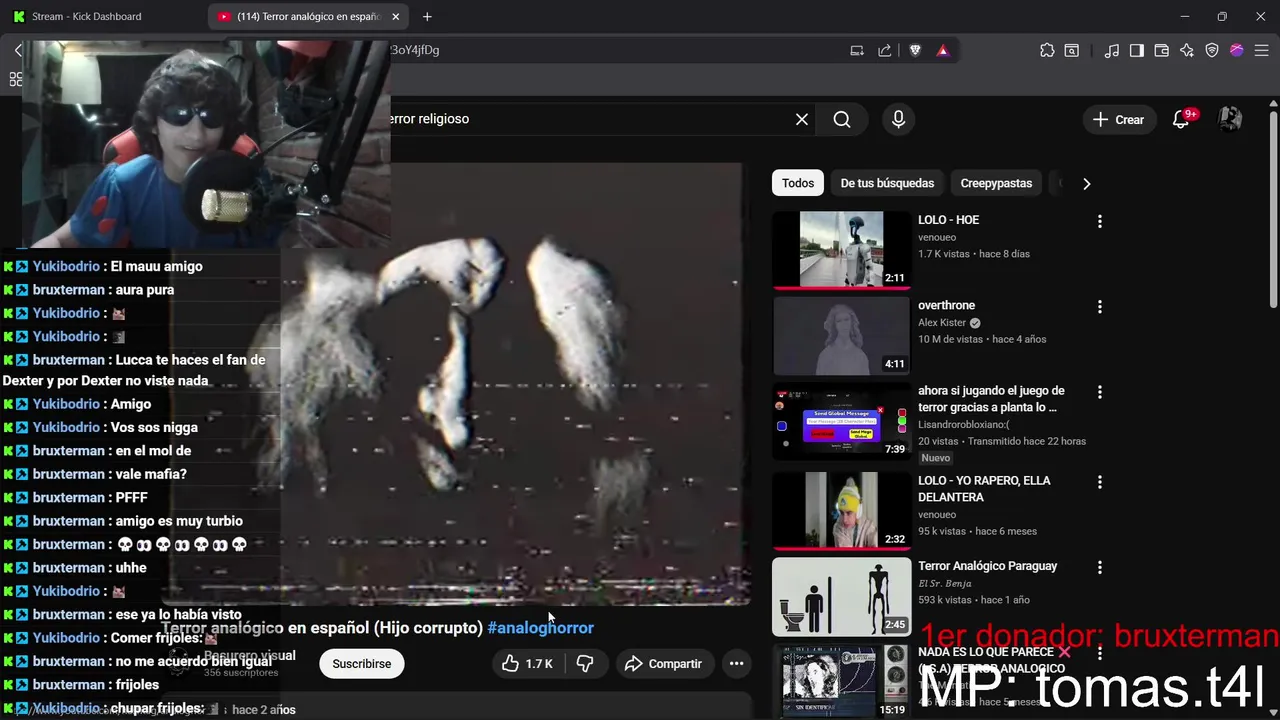1280x720 pixels.
Task: Toggle the browser sidebar panel icon
Action: click(x=1137, y=50)
